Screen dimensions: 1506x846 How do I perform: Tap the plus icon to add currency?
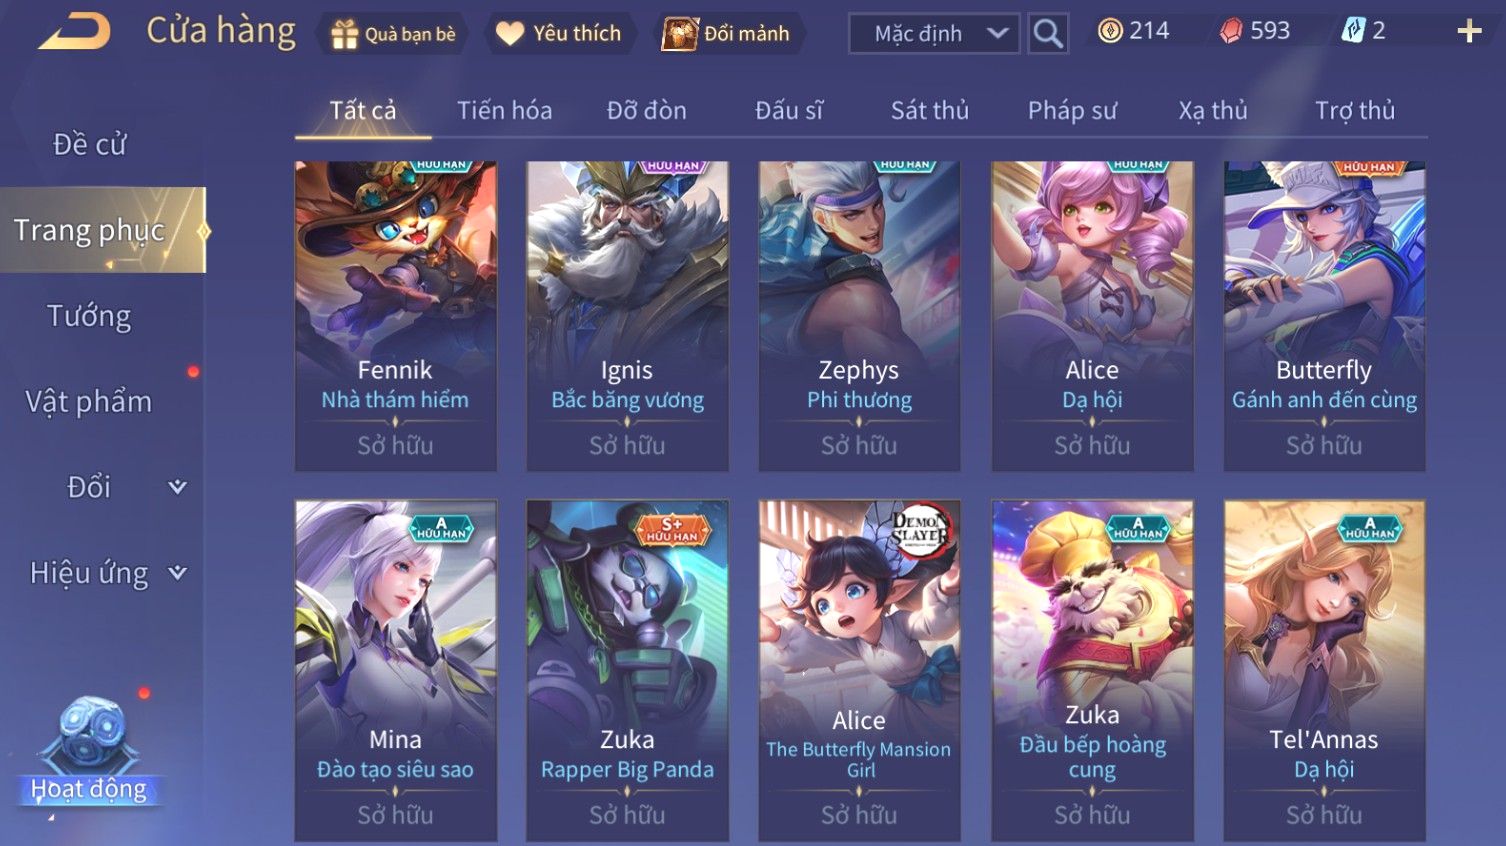pyautogui.click(x=1469, y=32)
